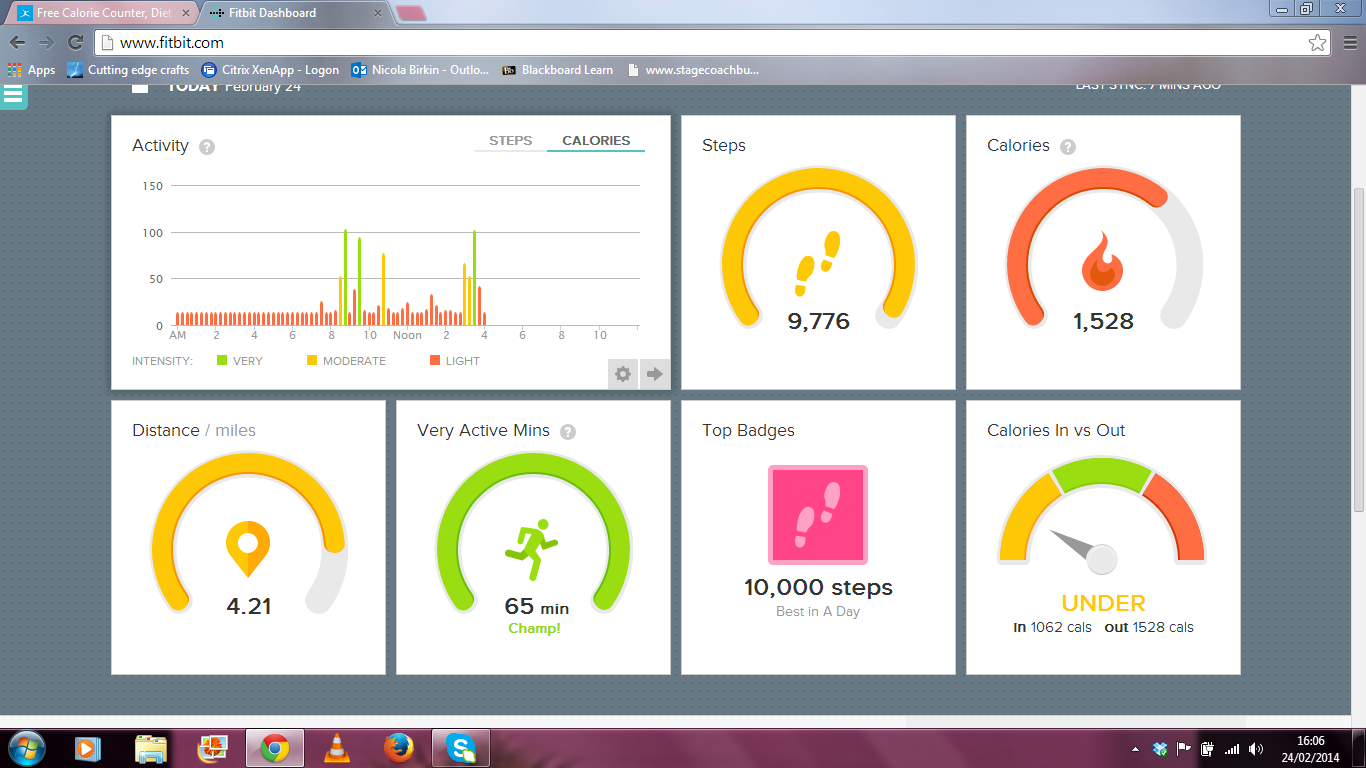This screenshot has height=768, width=1366.
Task: Open the Activity tile settings gear
Action: click(623, 374)
